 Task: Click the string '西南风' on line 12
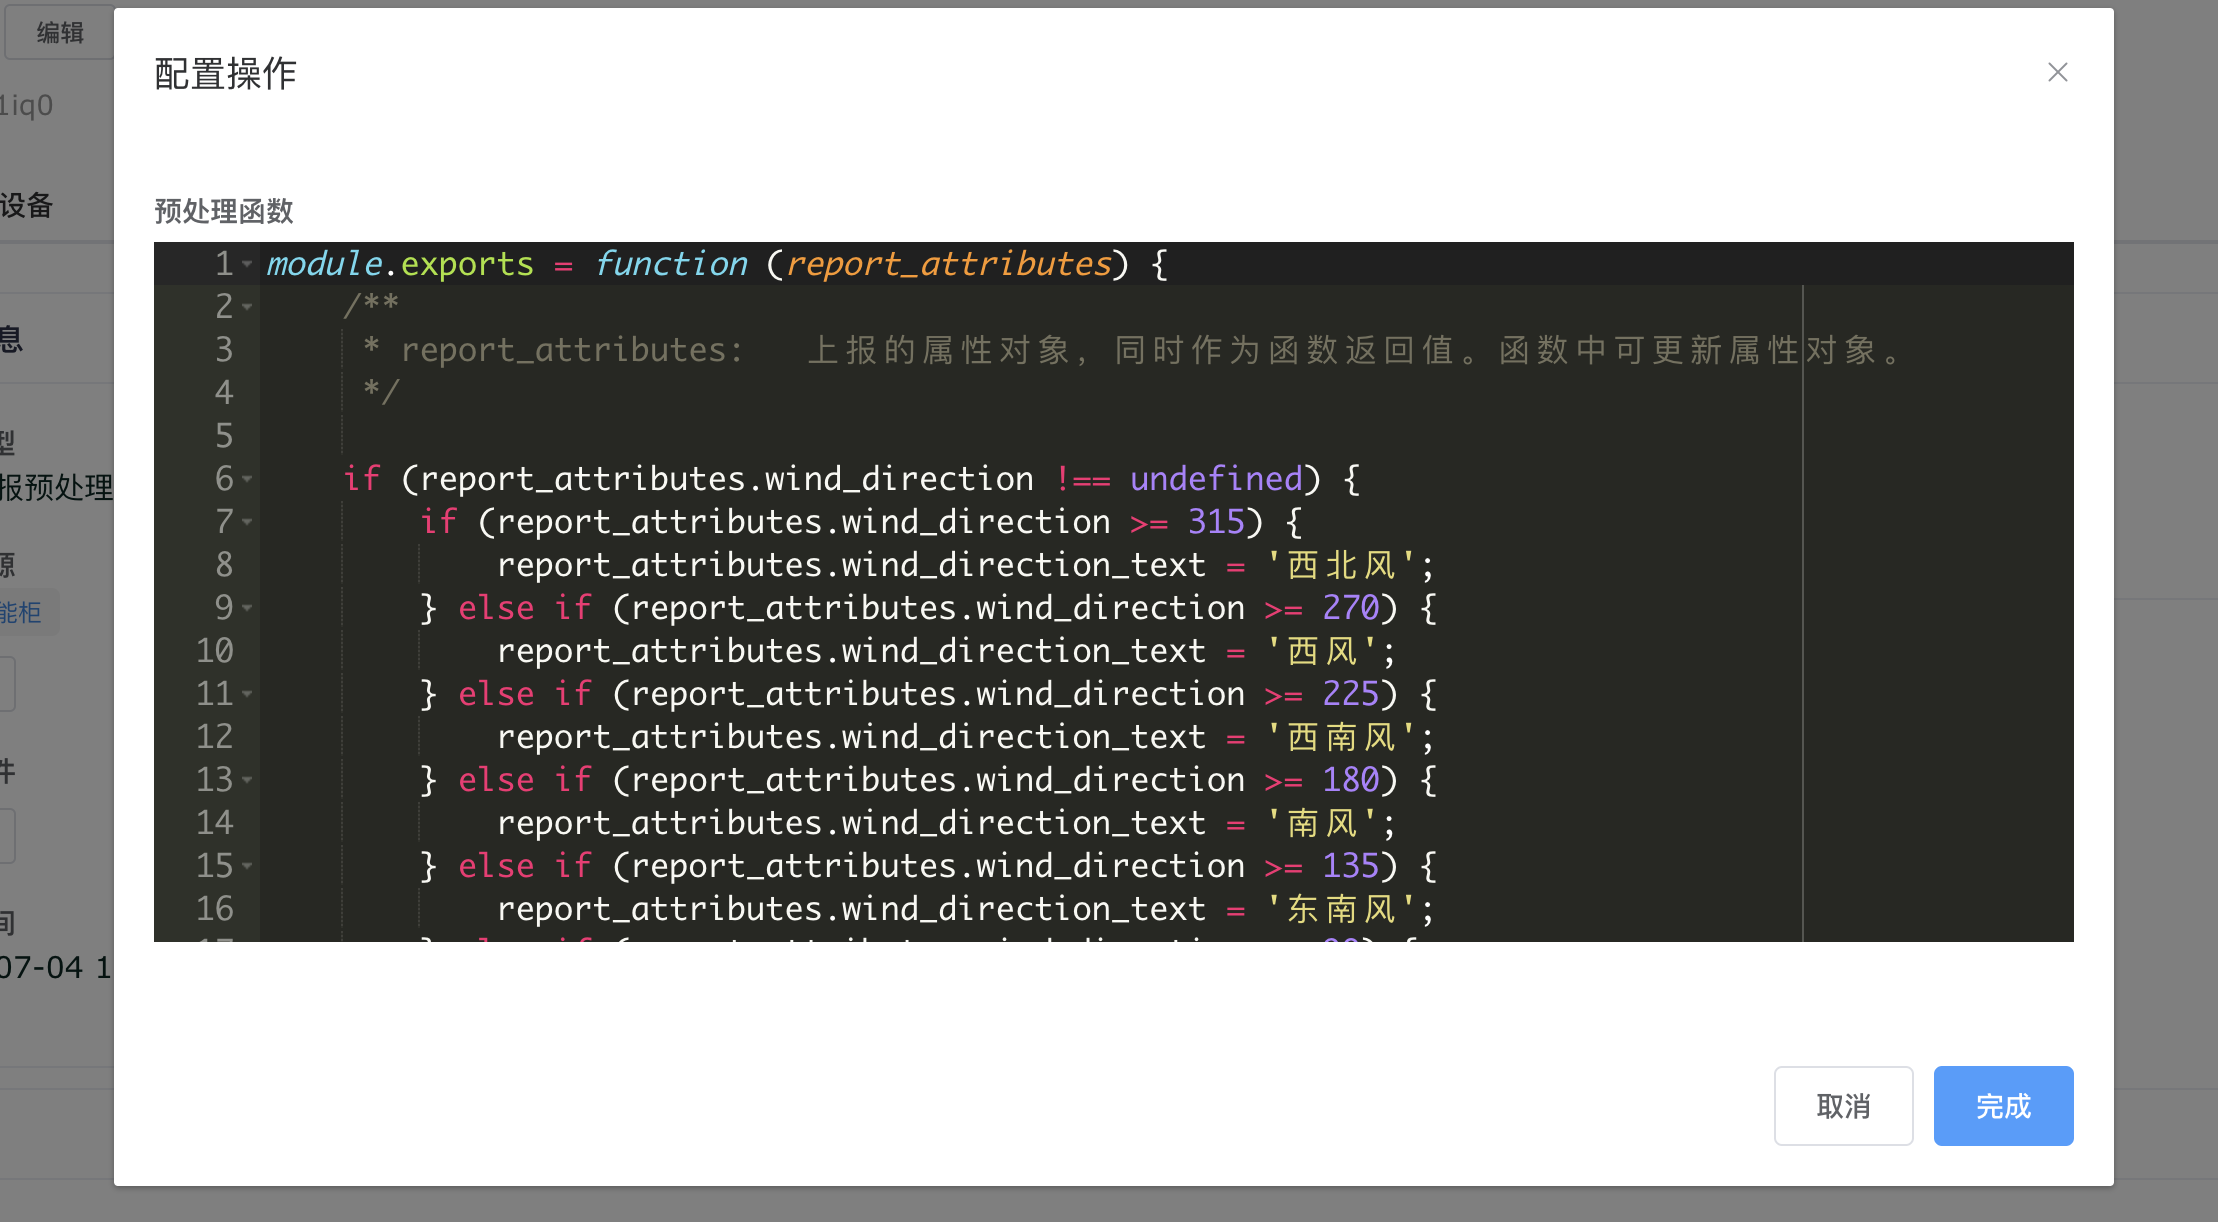tap(1341, 737)
